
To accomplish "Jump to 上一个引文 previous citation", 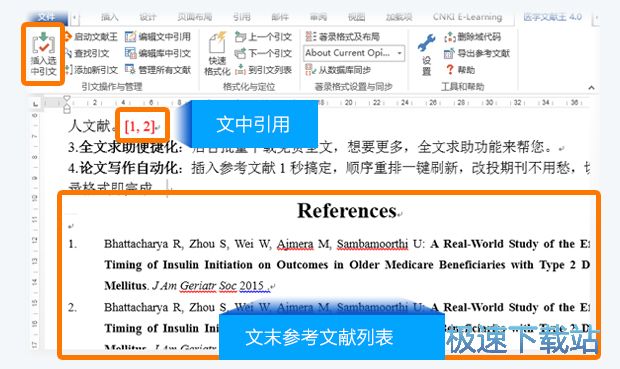I will [263, 37].
